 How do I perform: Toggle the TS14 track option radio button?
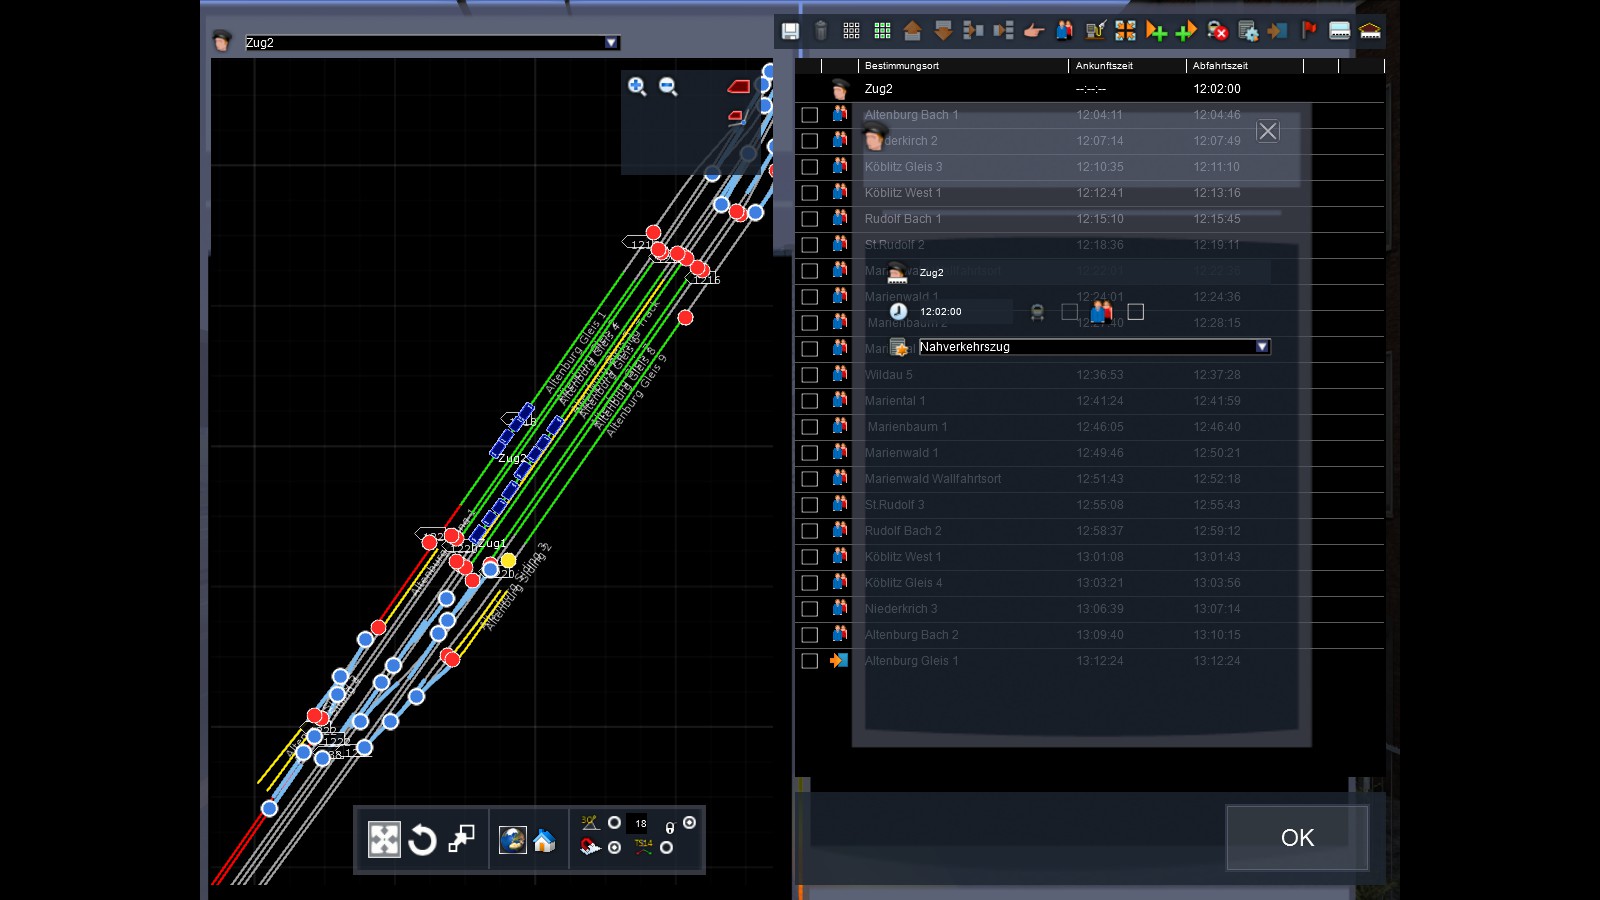pyautogui.click(x=666, y=848)
